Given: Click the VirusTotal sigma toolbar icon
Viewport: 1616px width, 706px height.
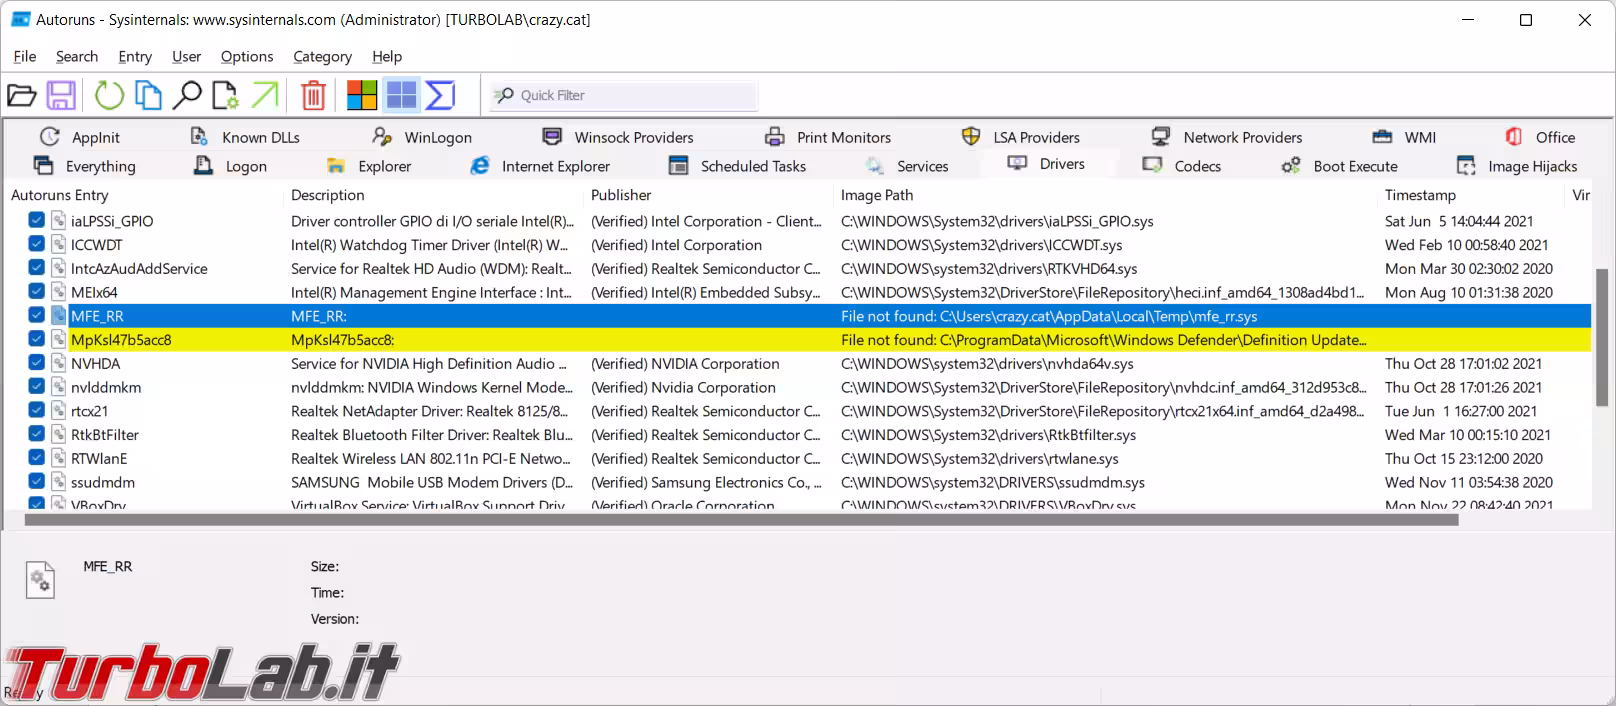Looking at the screenshot, I should click(x=440, y=96).
